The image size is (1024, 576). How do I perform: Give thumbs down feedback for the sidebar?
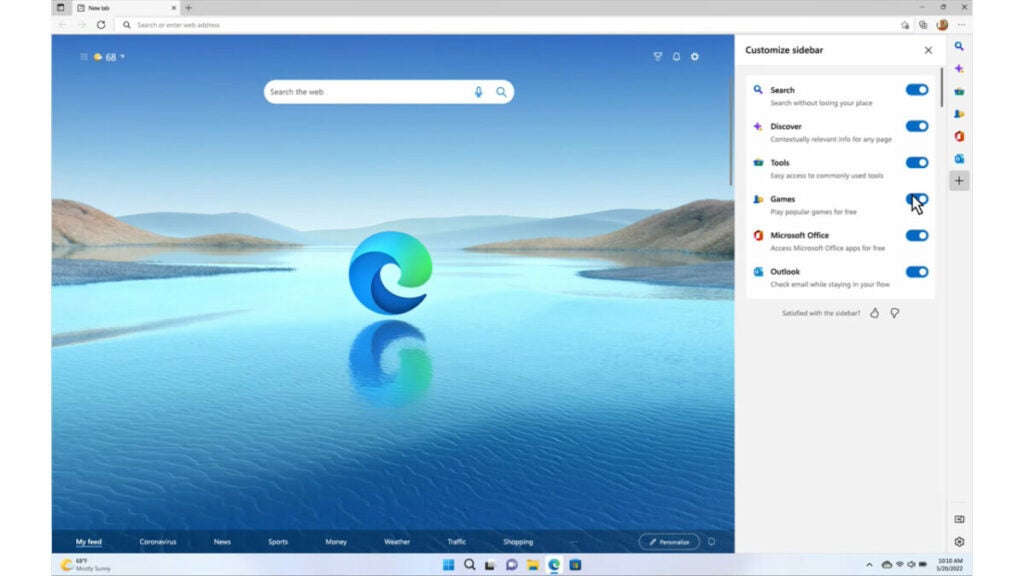click(x=895, y=313)
